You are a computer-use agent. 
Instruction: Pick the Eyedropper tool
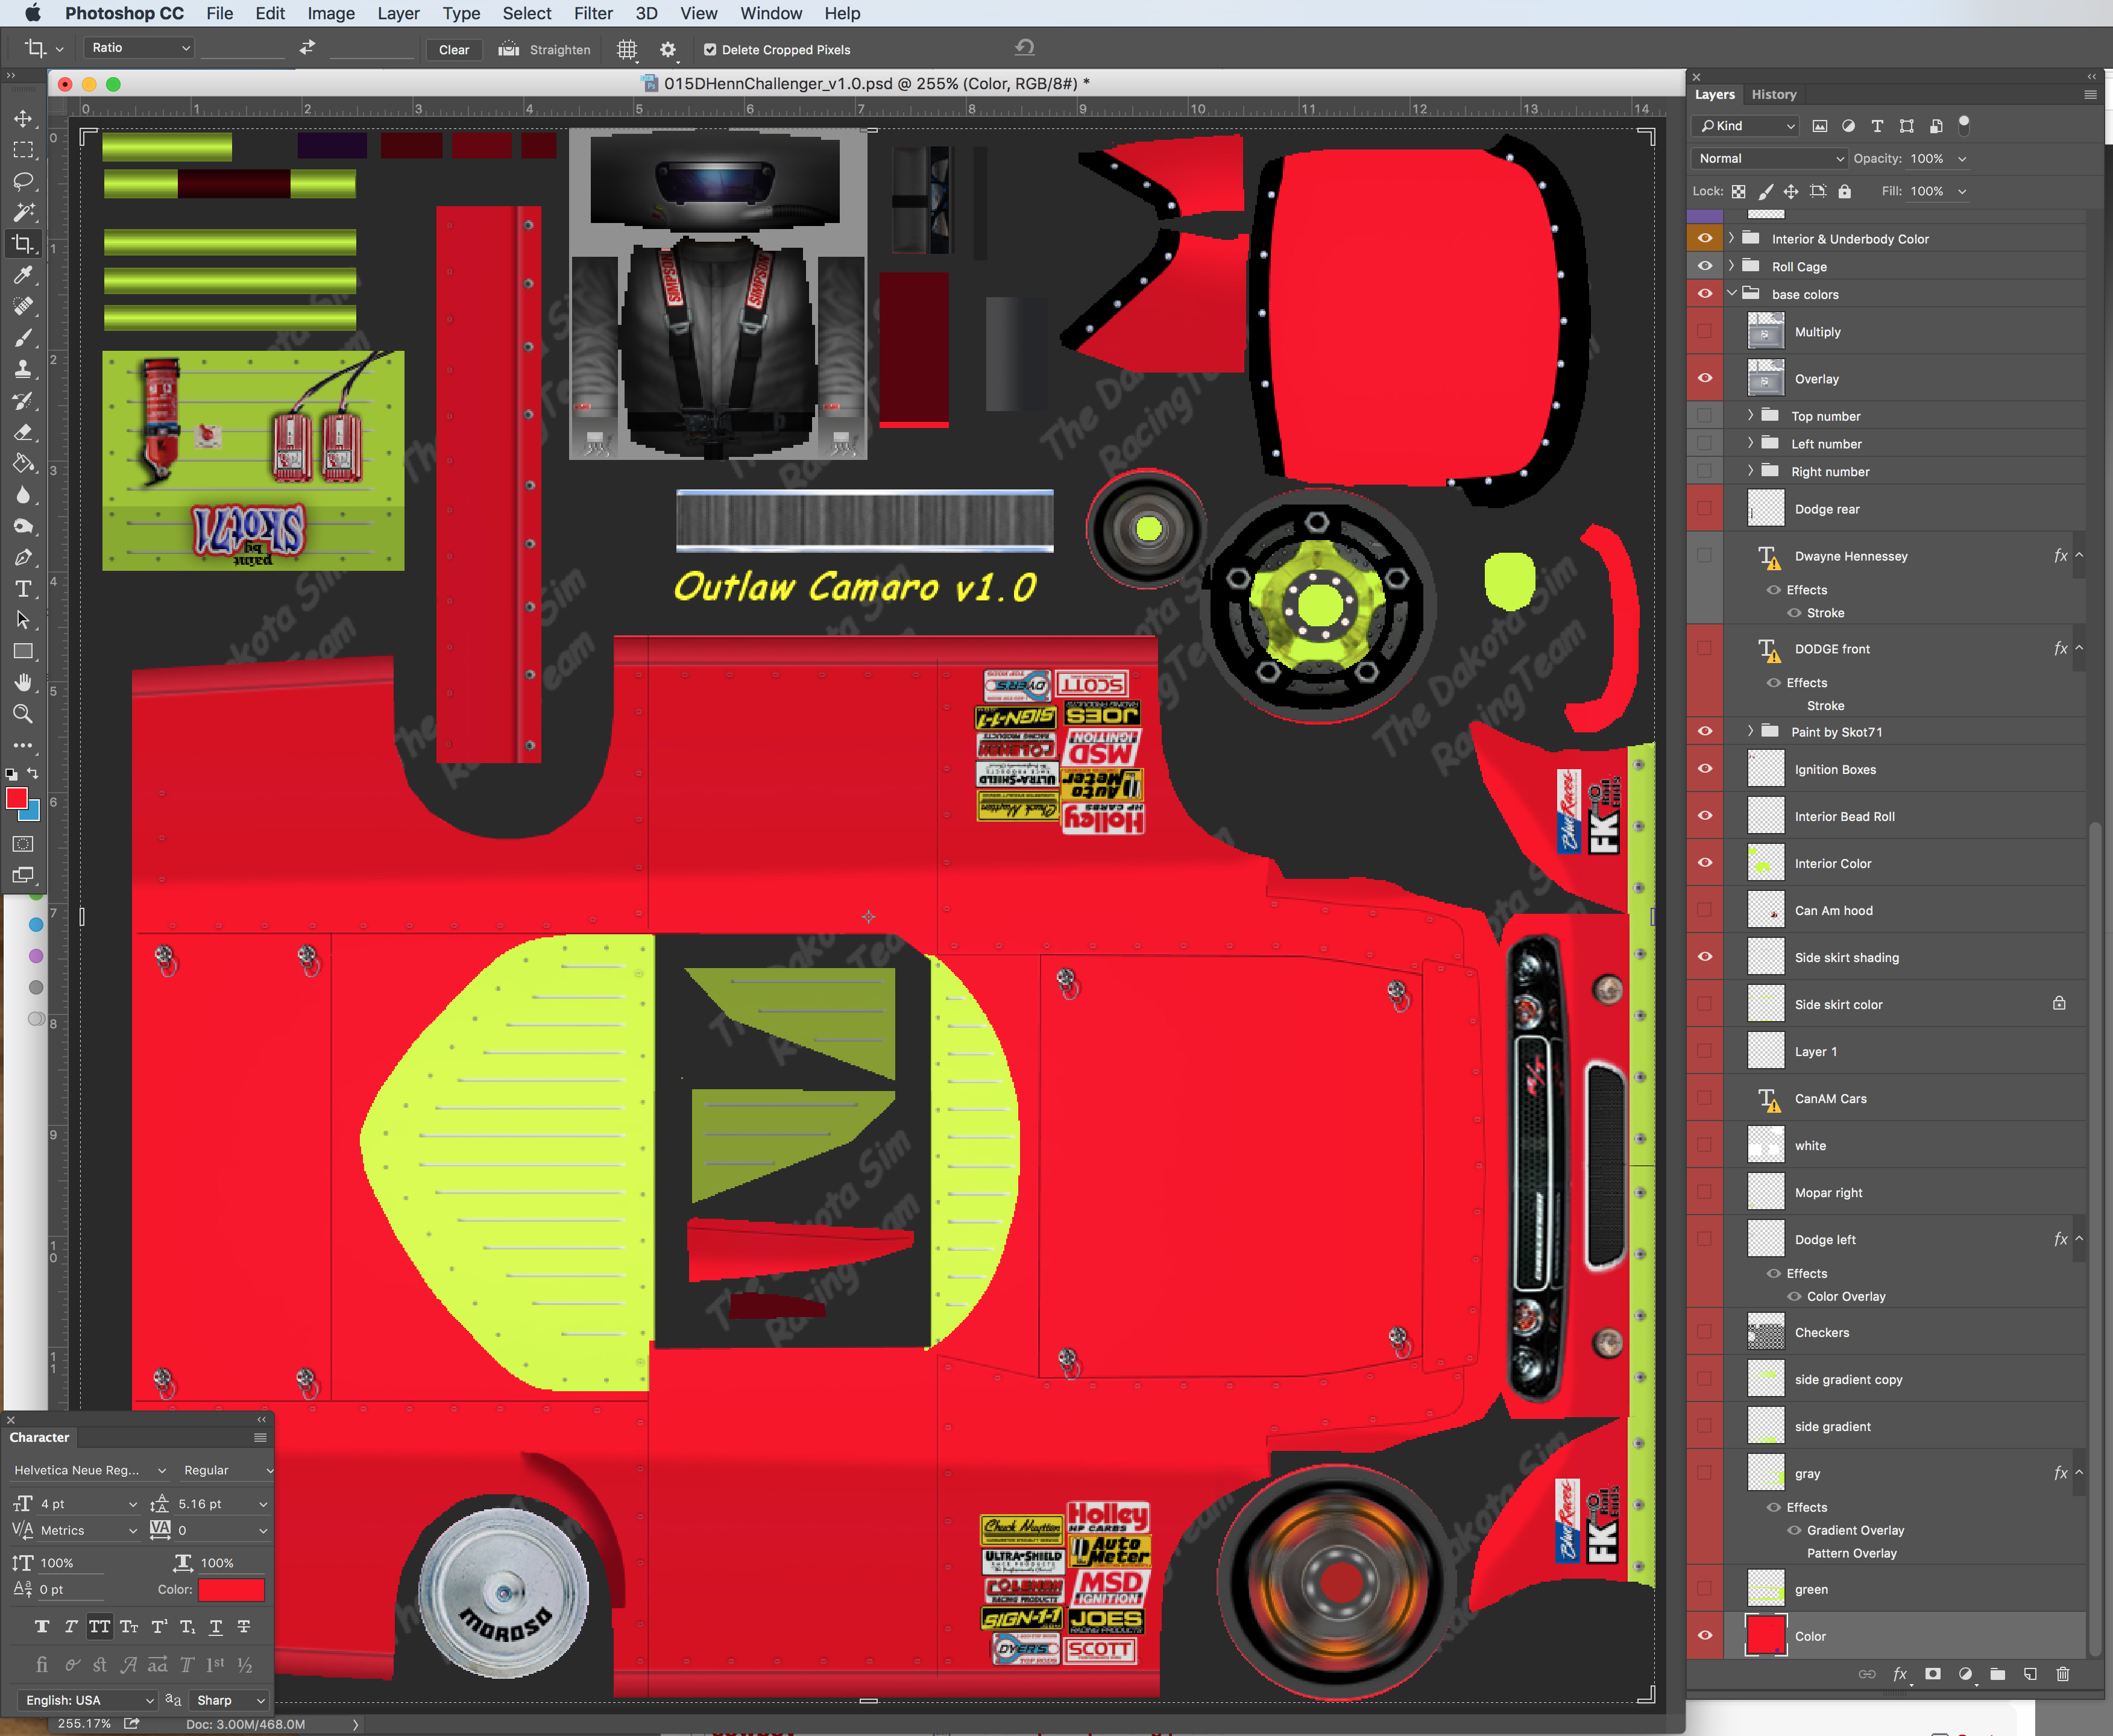coord(23,275)
